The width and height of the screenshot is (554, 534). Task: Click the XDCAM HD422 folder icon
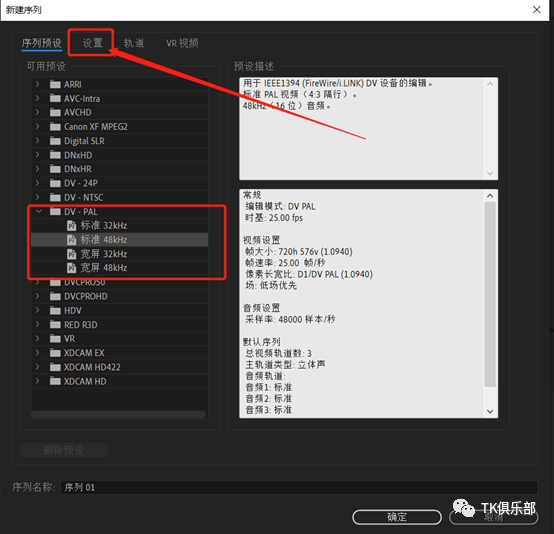[x=55, y=367]
